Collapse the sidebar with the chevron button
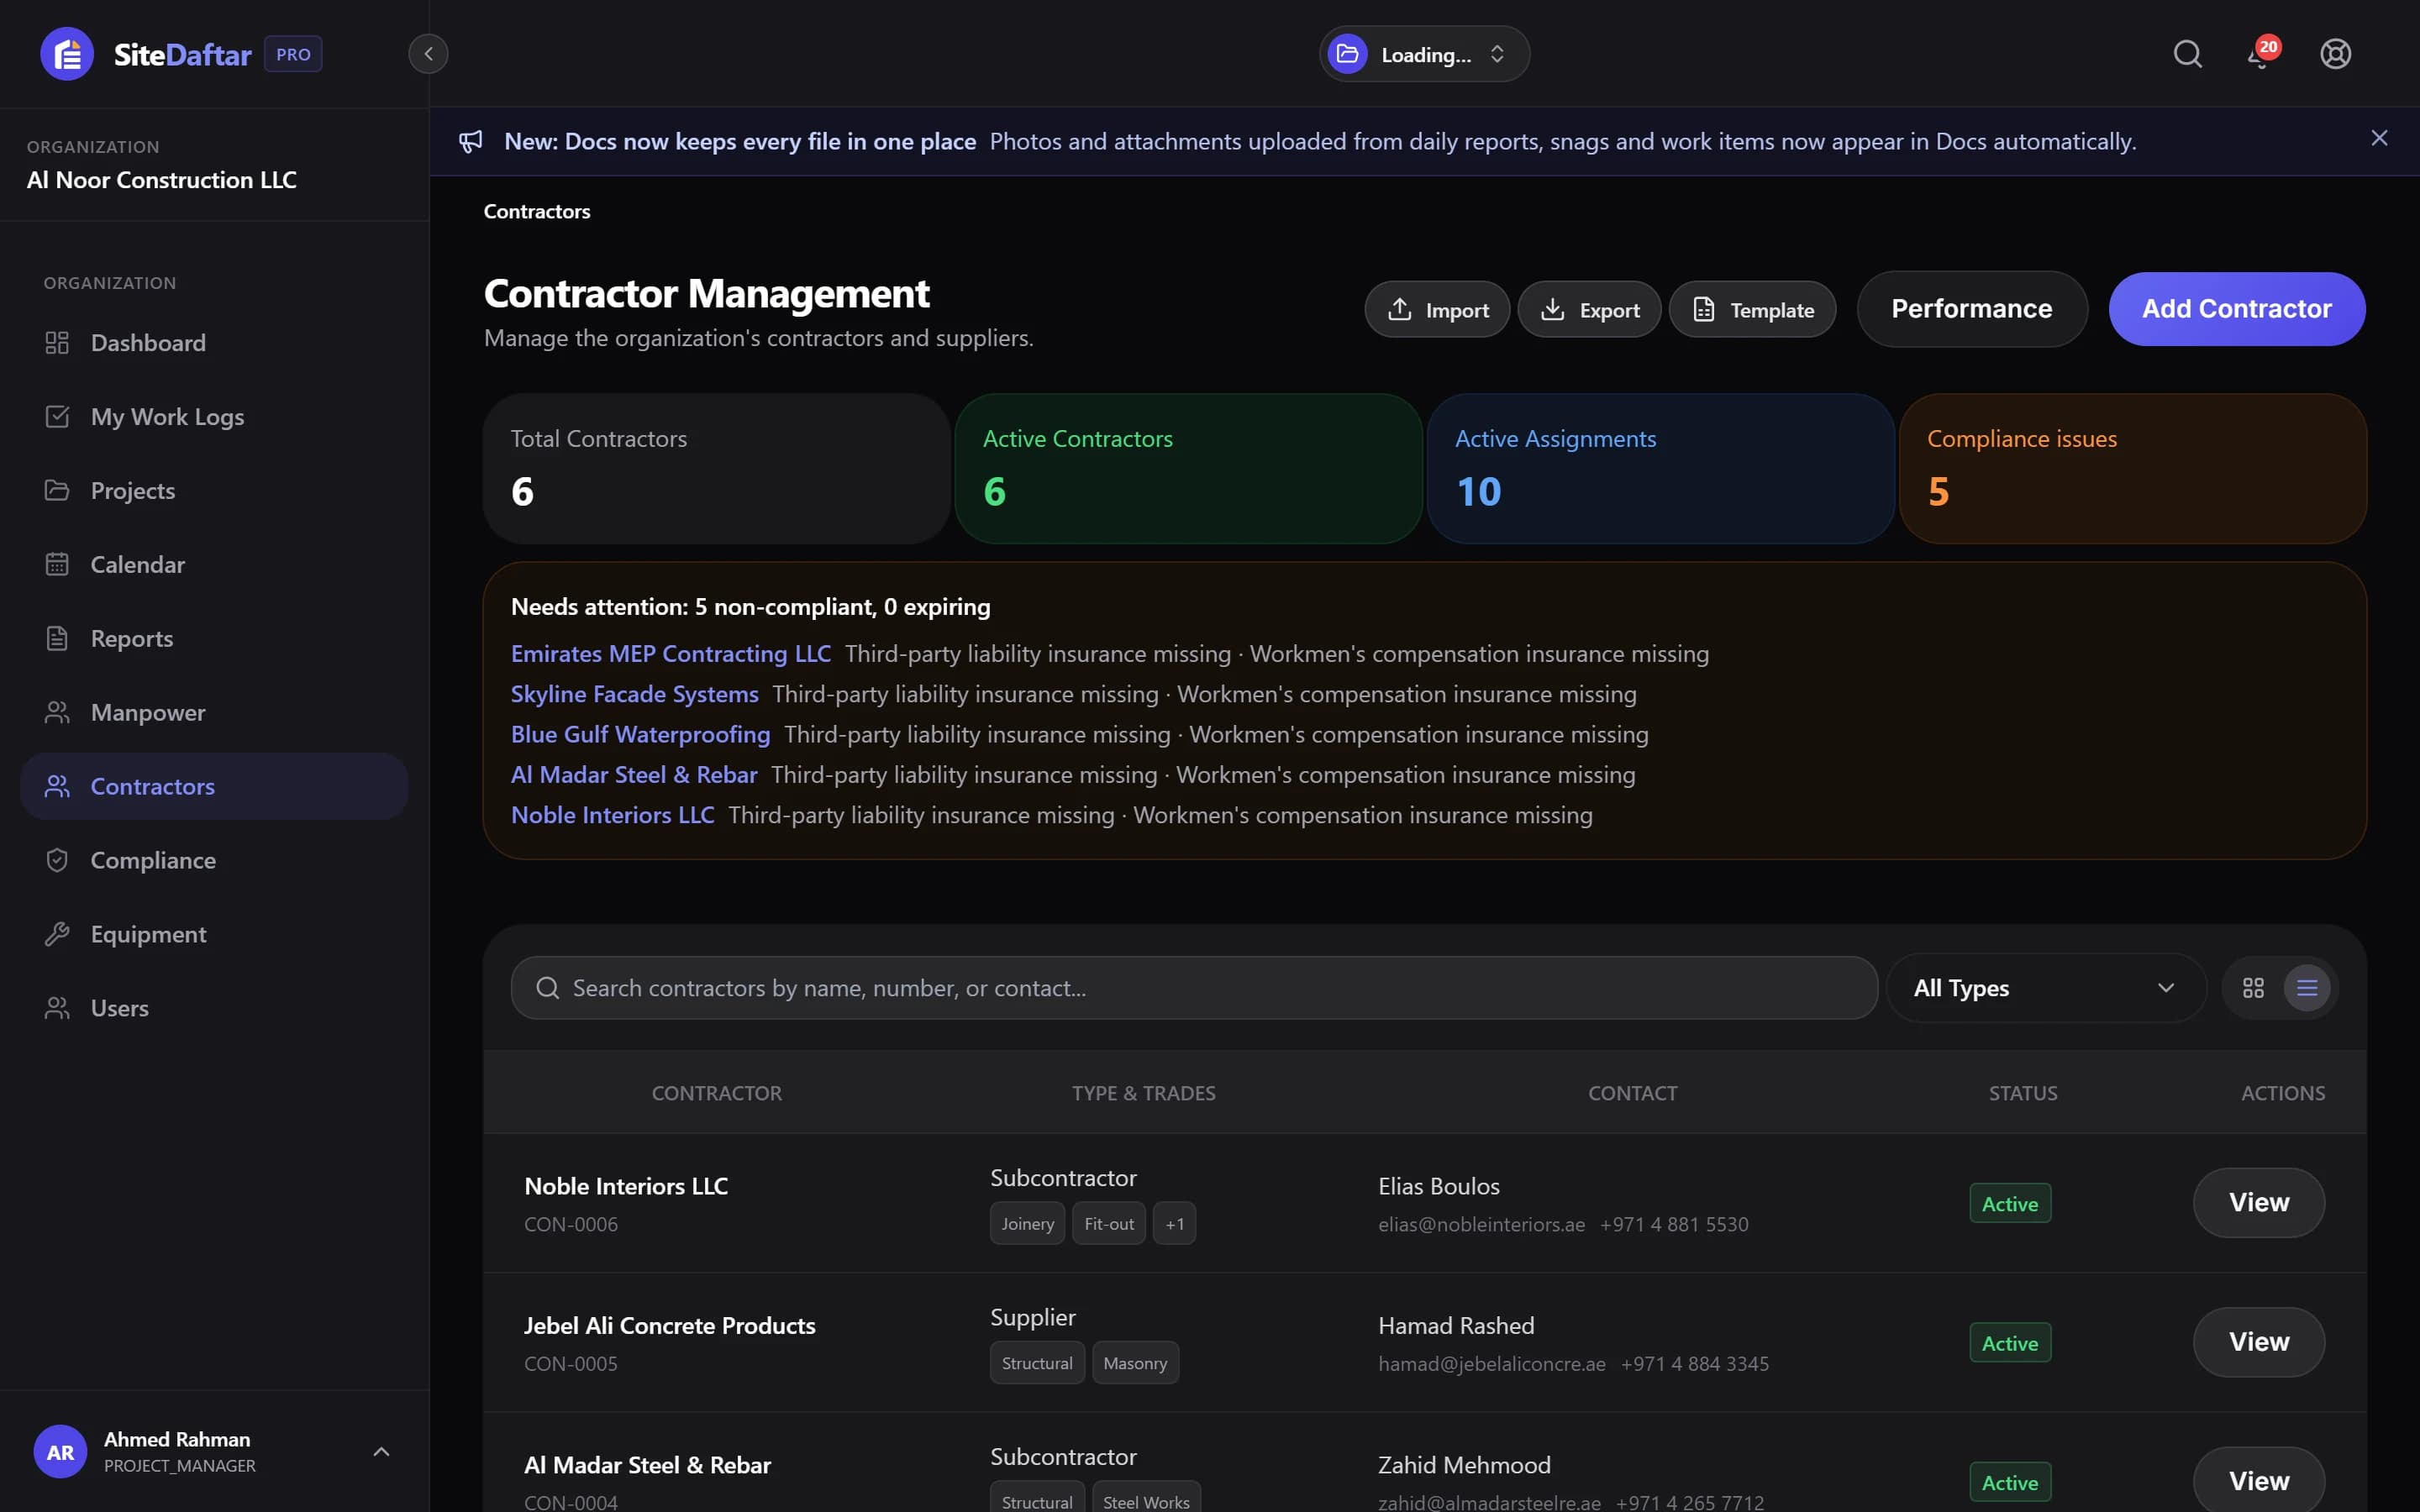Image resolution: width=2420 pixels, height=1512 pixels. 428,54
